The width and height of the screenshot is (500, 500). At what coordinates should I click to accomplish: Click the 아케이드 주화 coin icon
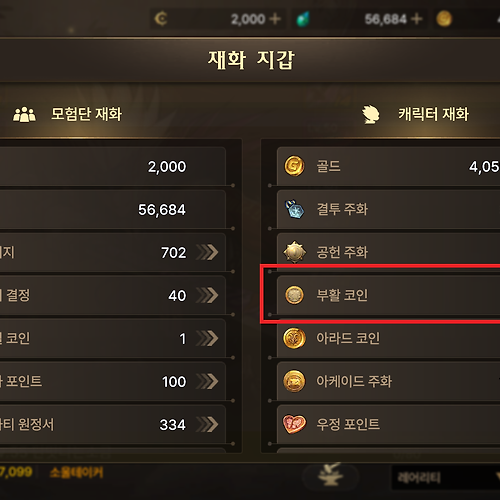click(294, 381)
